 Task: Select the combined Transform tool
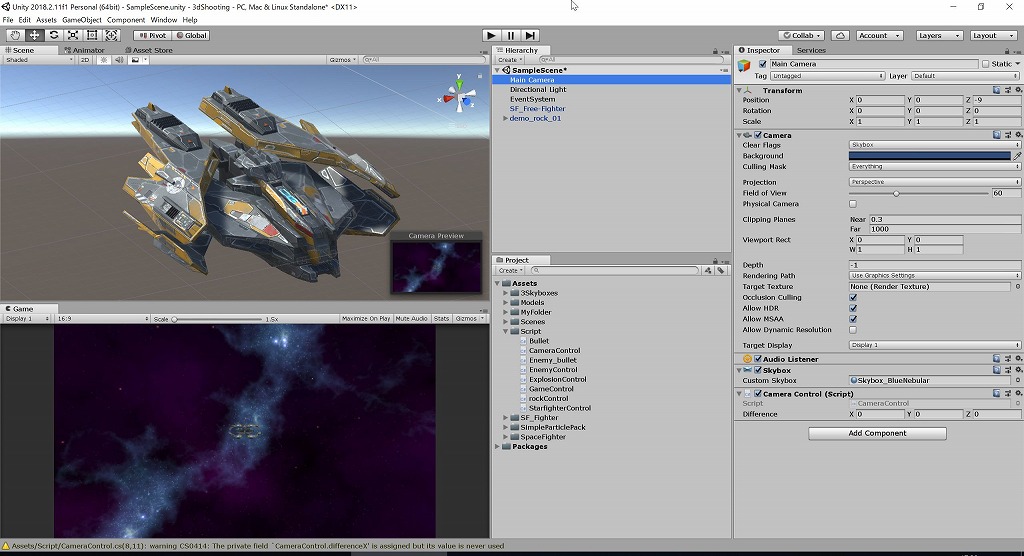[112, 35]
